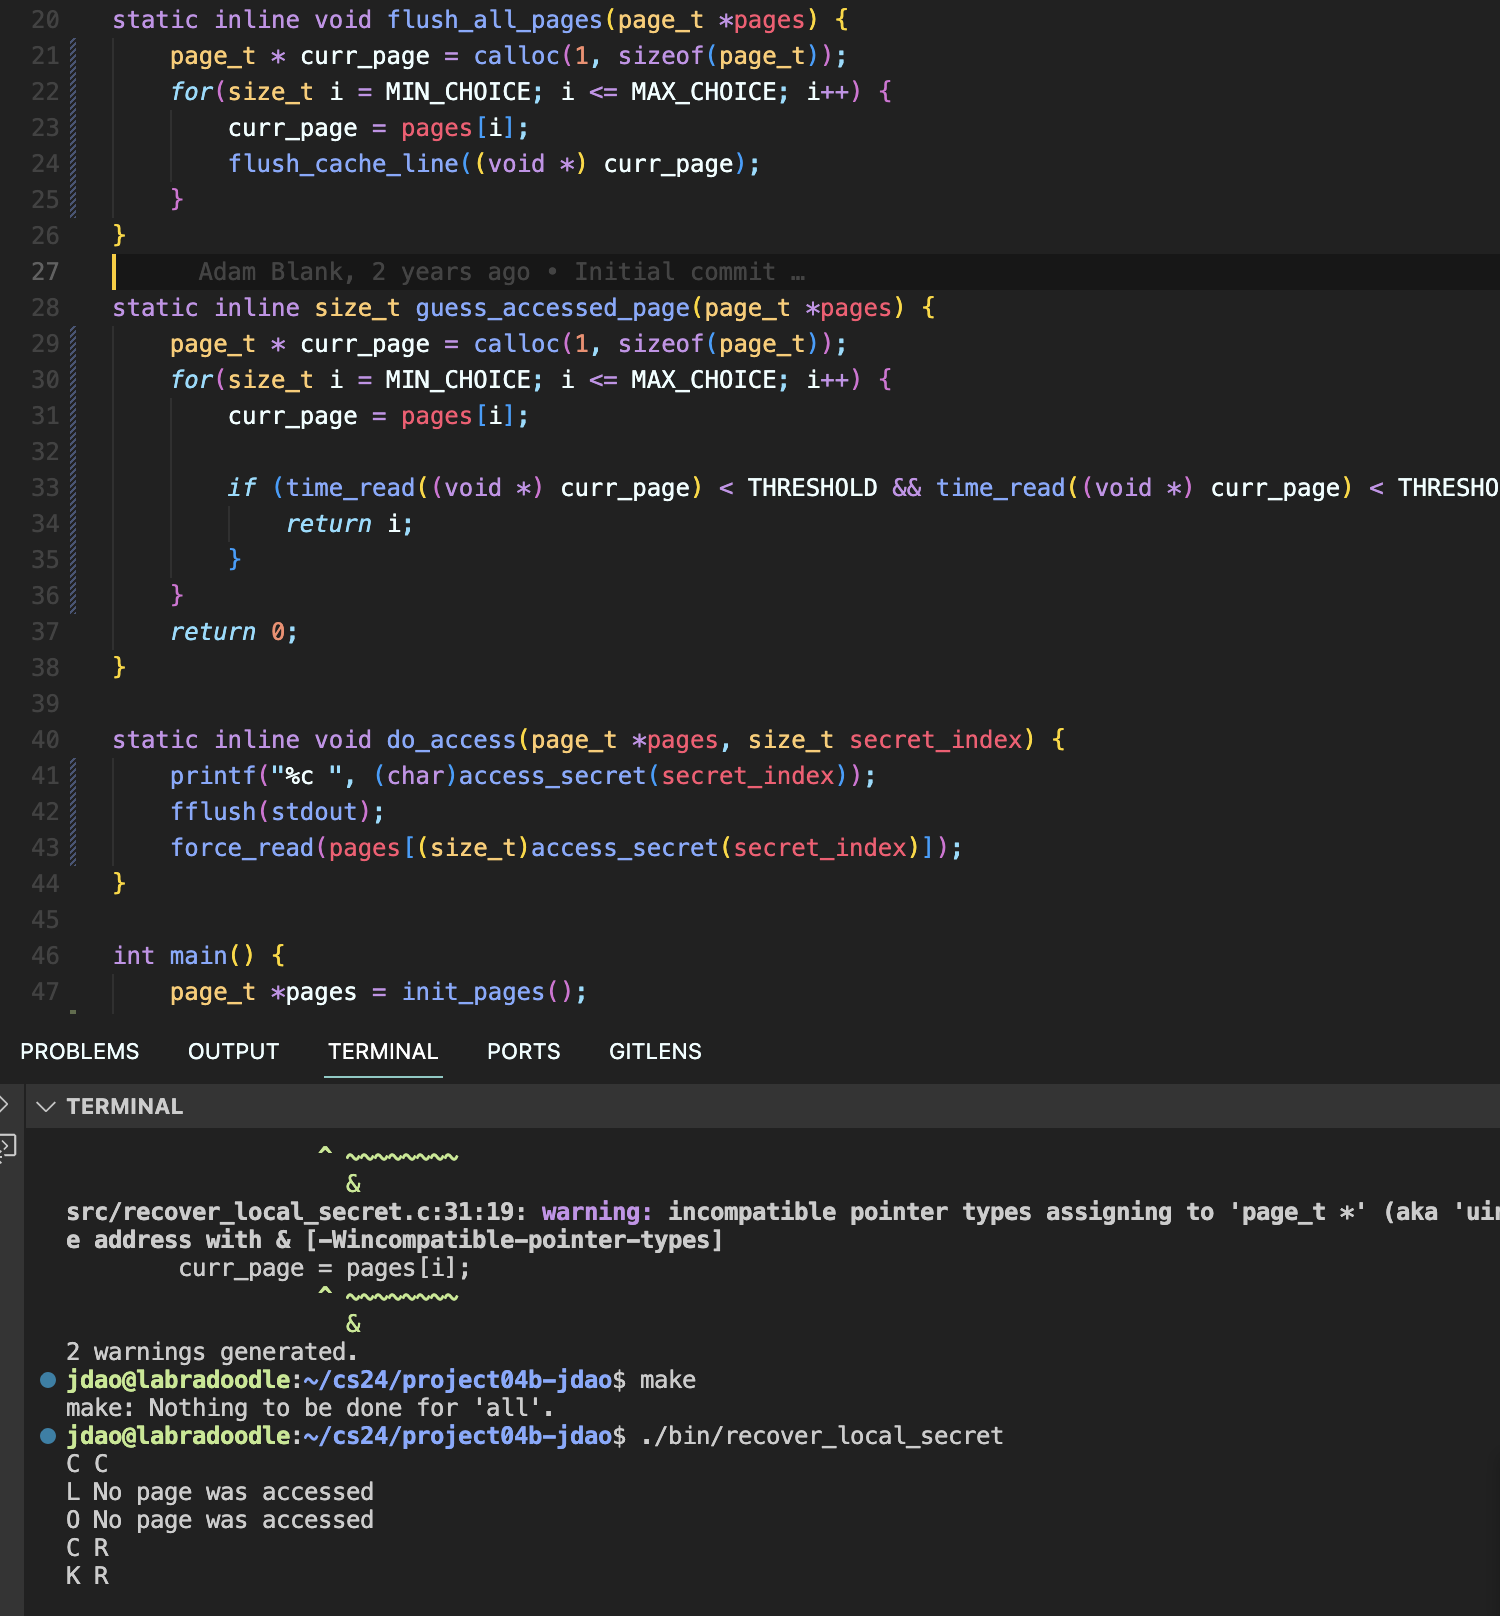
Task: Click line number 28 in the gutter
Action: (x=45, y=308)
